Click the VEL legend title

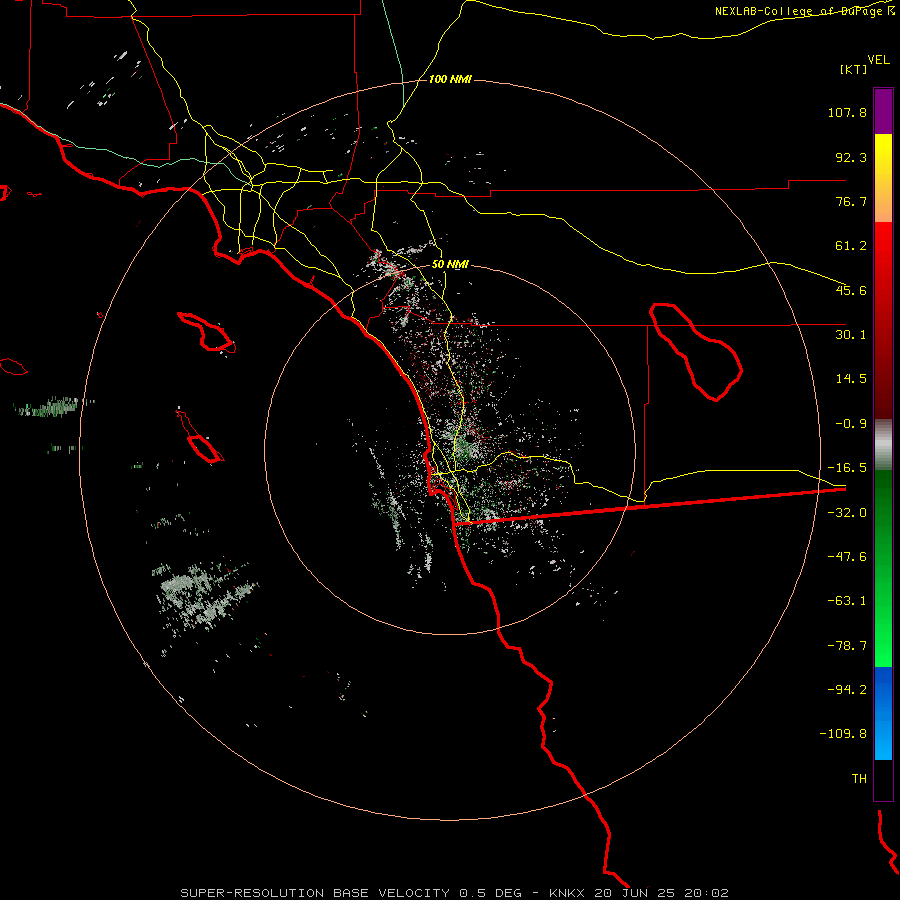click(x=879, y=60)
